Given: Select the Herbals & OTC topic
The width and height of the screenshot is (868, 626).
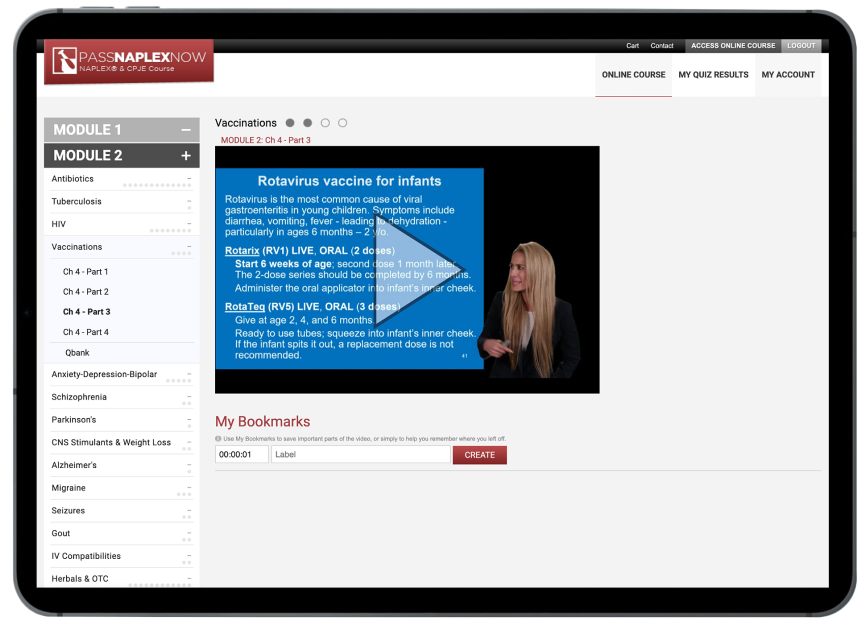Looking at the screenshot, I should click(79, 578).
